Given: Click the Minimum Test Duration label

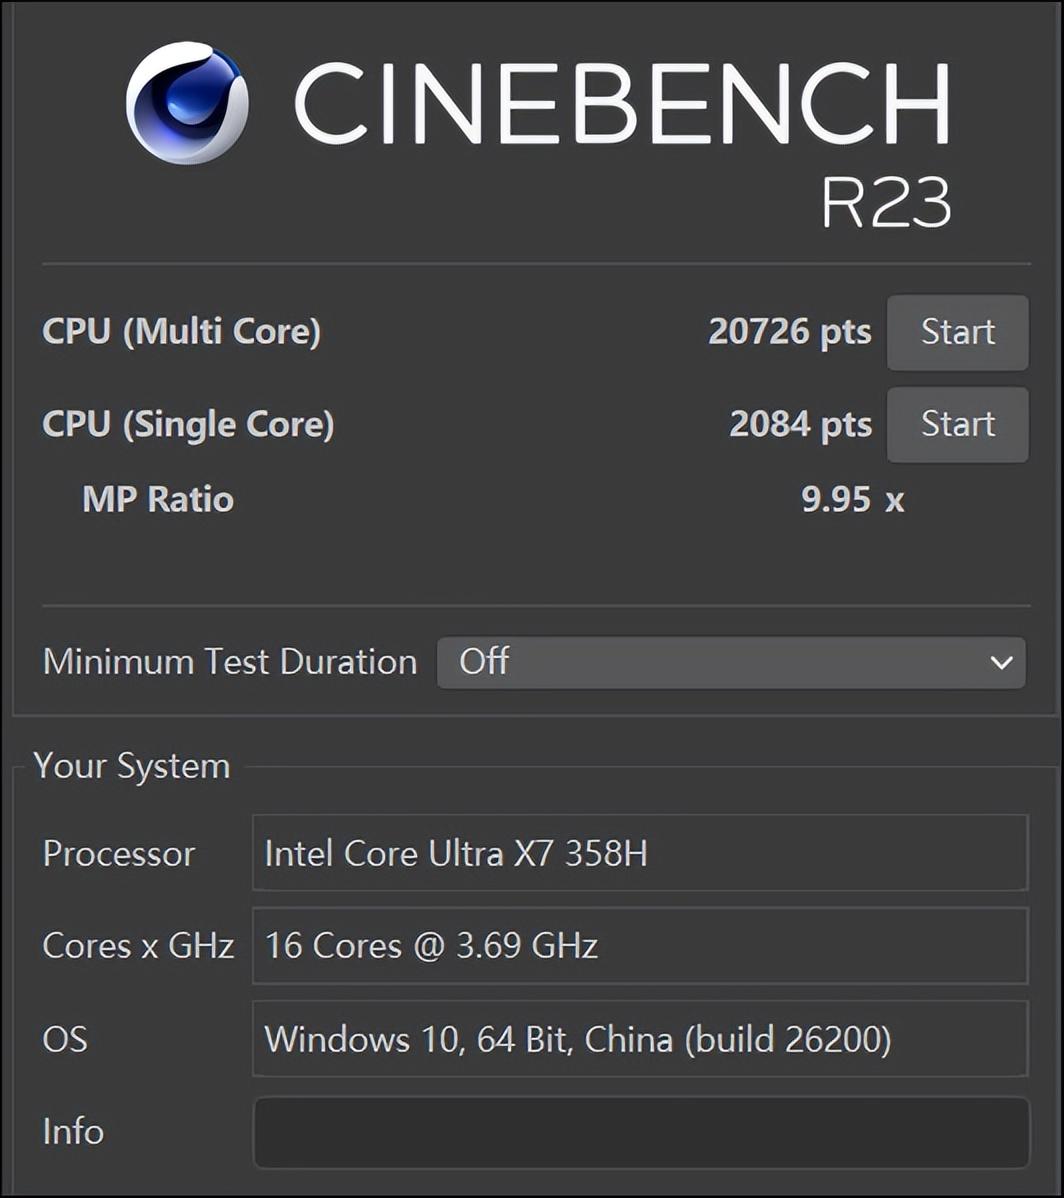Looking at the screenshot, I should click(230, 662).
